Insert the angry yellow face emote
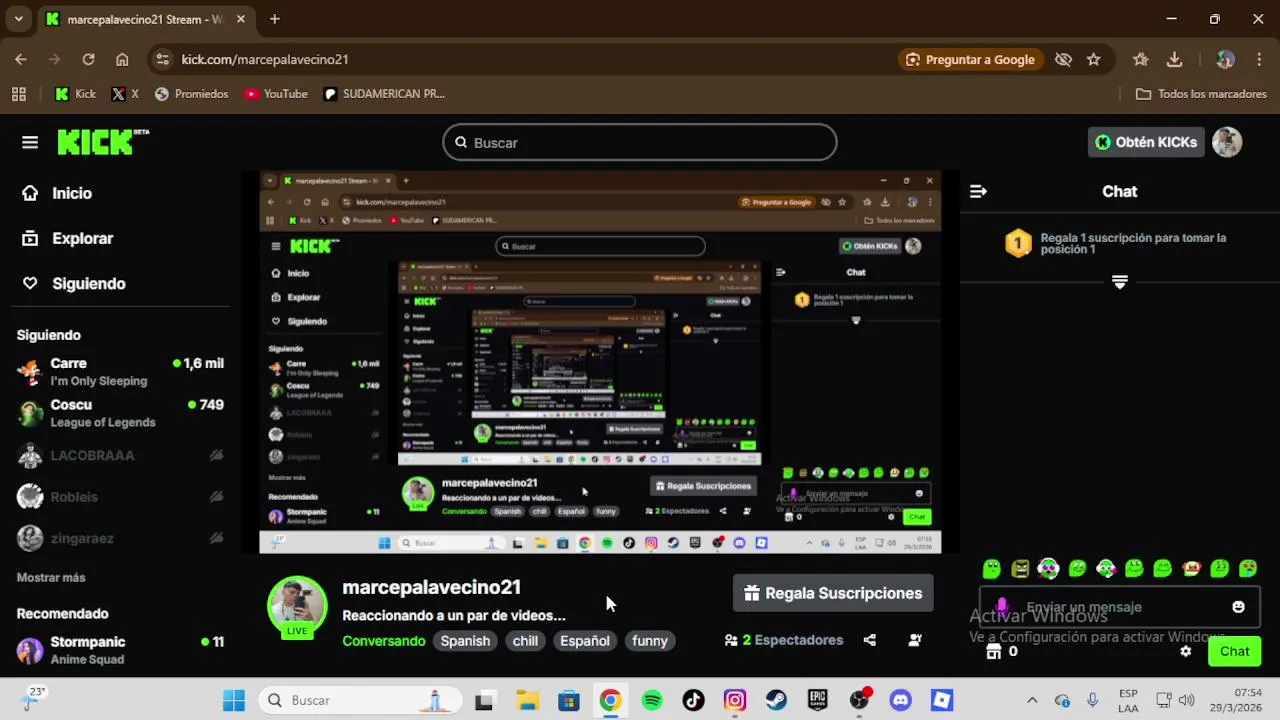The image size is (1280, 720). pos(1020,569)
